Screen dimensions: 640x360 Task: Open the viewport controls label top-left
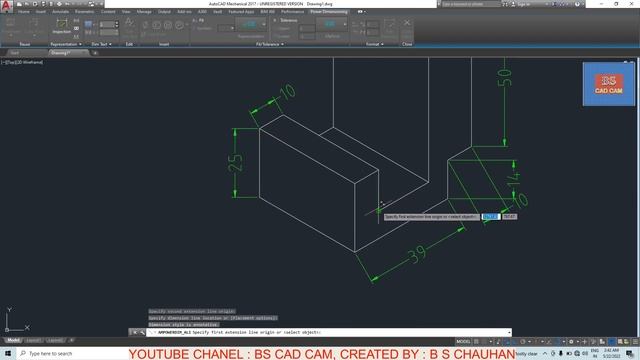click(22, 62)
